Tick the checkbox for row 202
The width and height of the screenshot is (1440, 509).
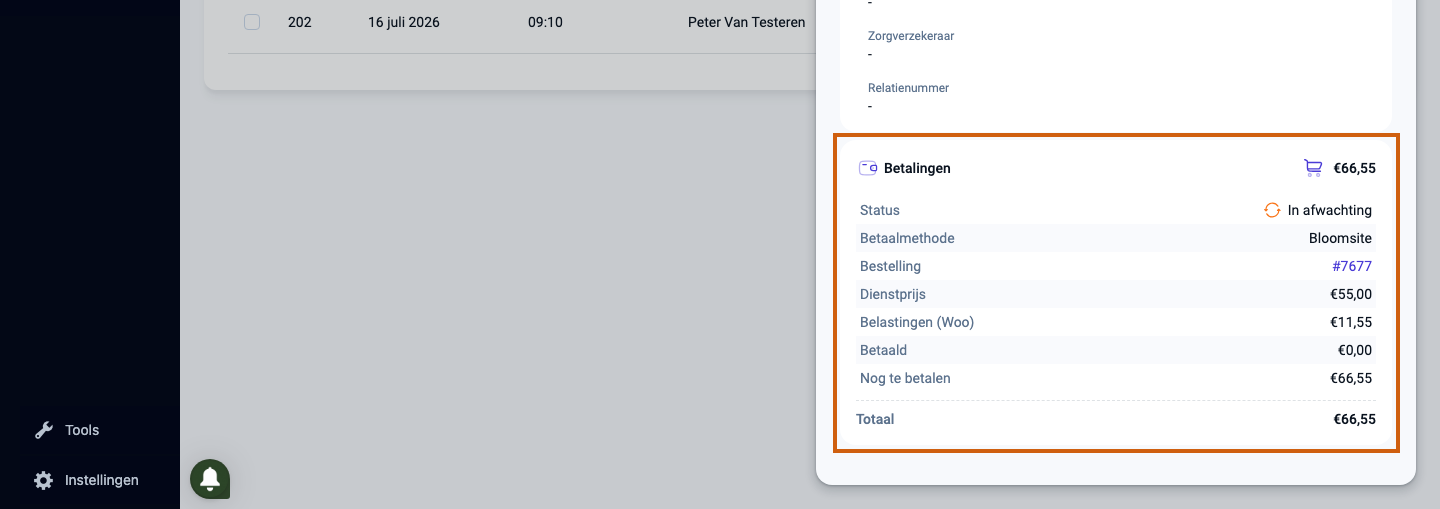(x=252, y=22)
